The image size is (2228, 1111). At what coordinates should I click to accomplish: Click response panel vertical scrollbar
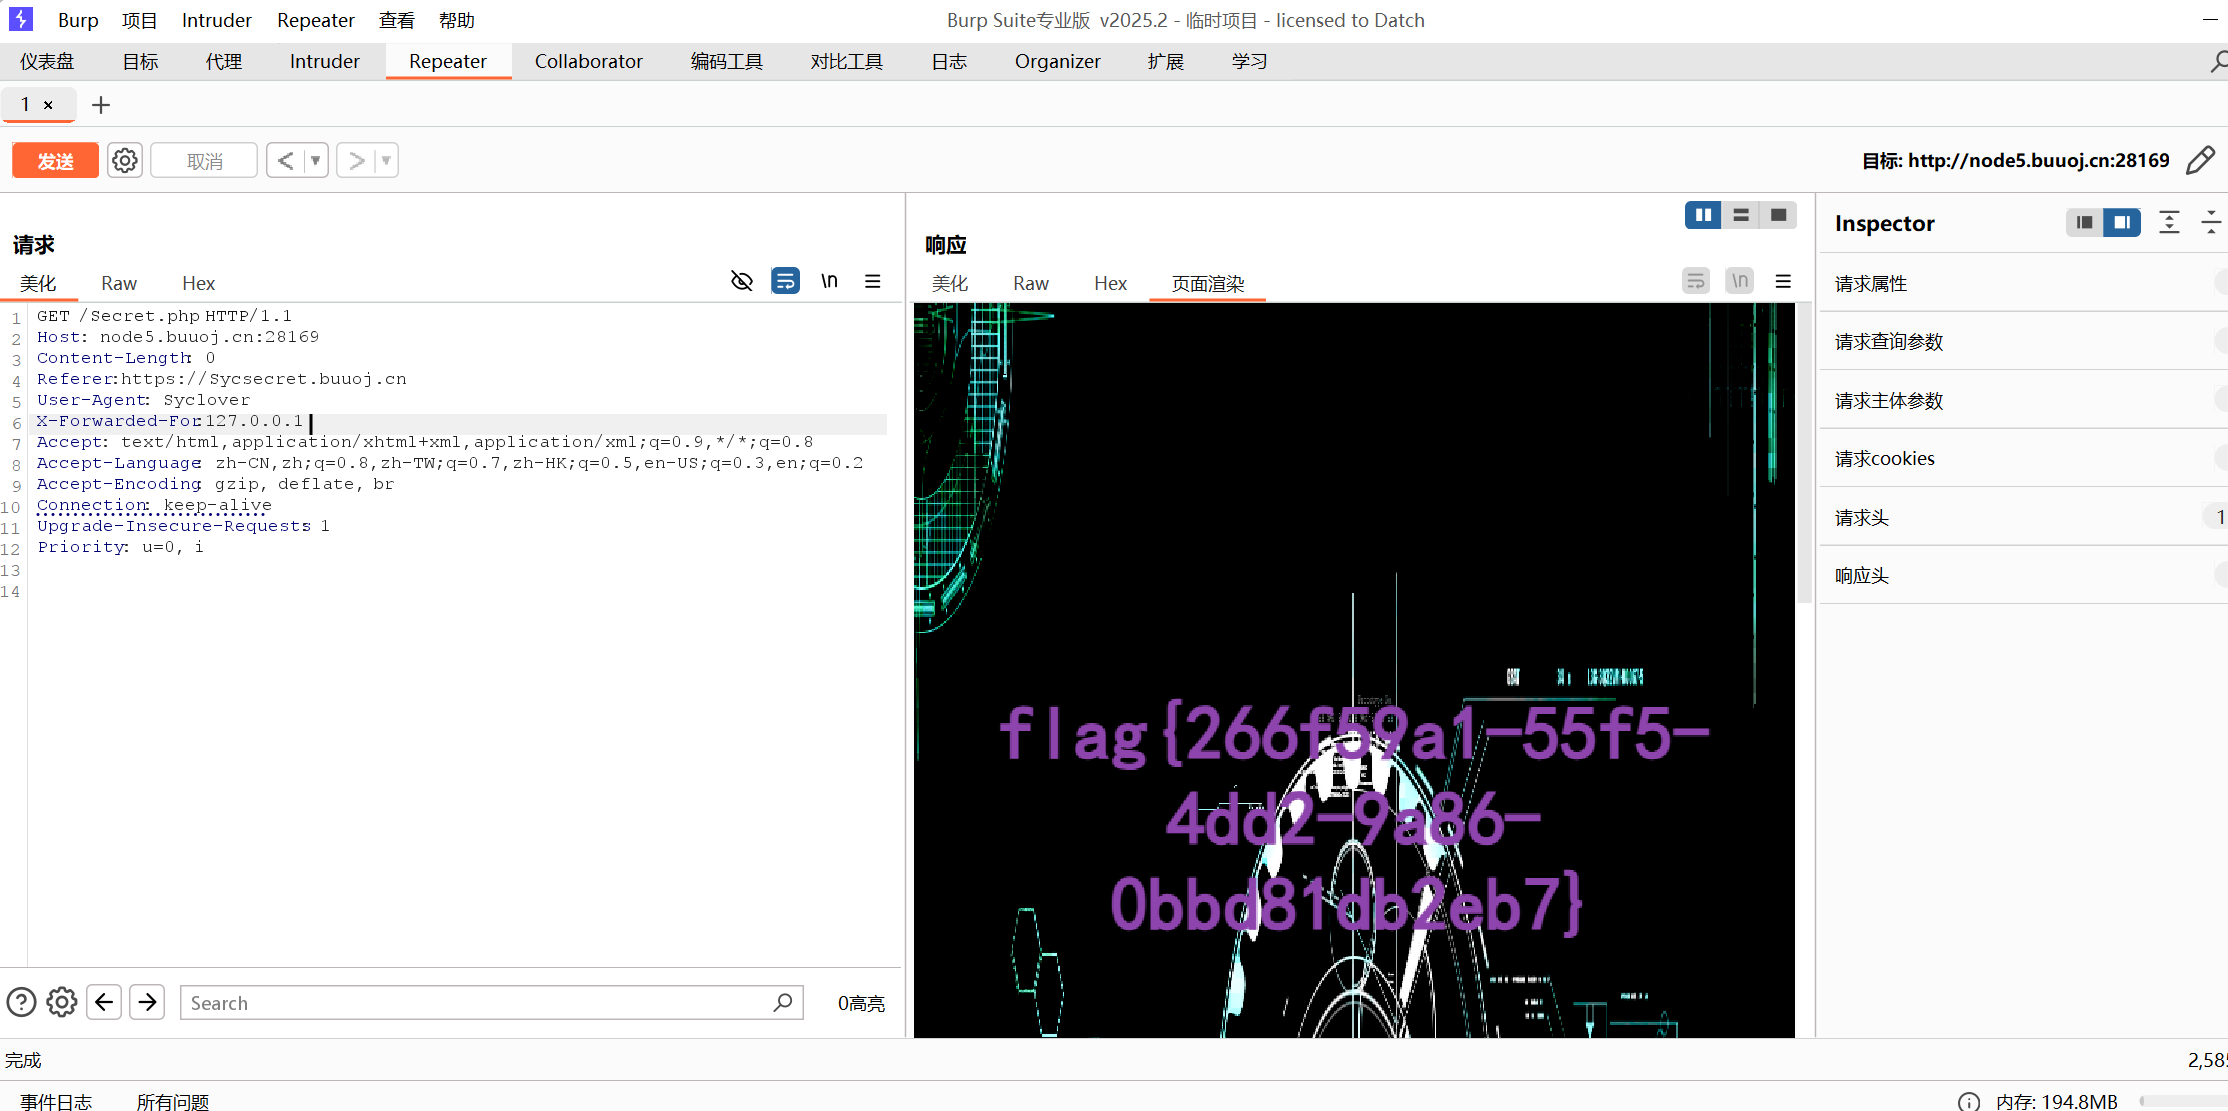(x=1804, y=452)
